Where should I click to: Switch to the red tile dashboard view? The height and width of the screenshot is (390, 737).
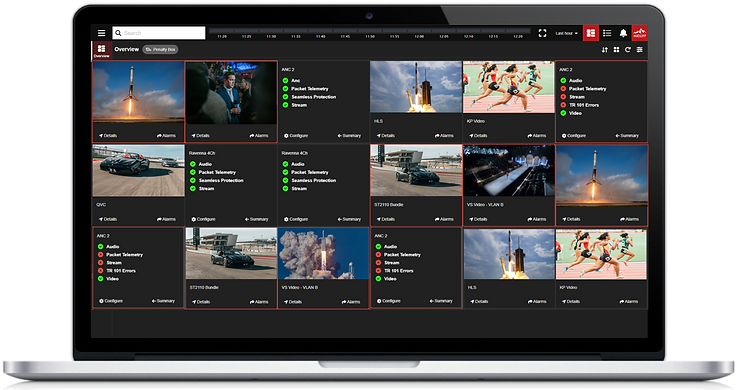click(x=591, y=33)
